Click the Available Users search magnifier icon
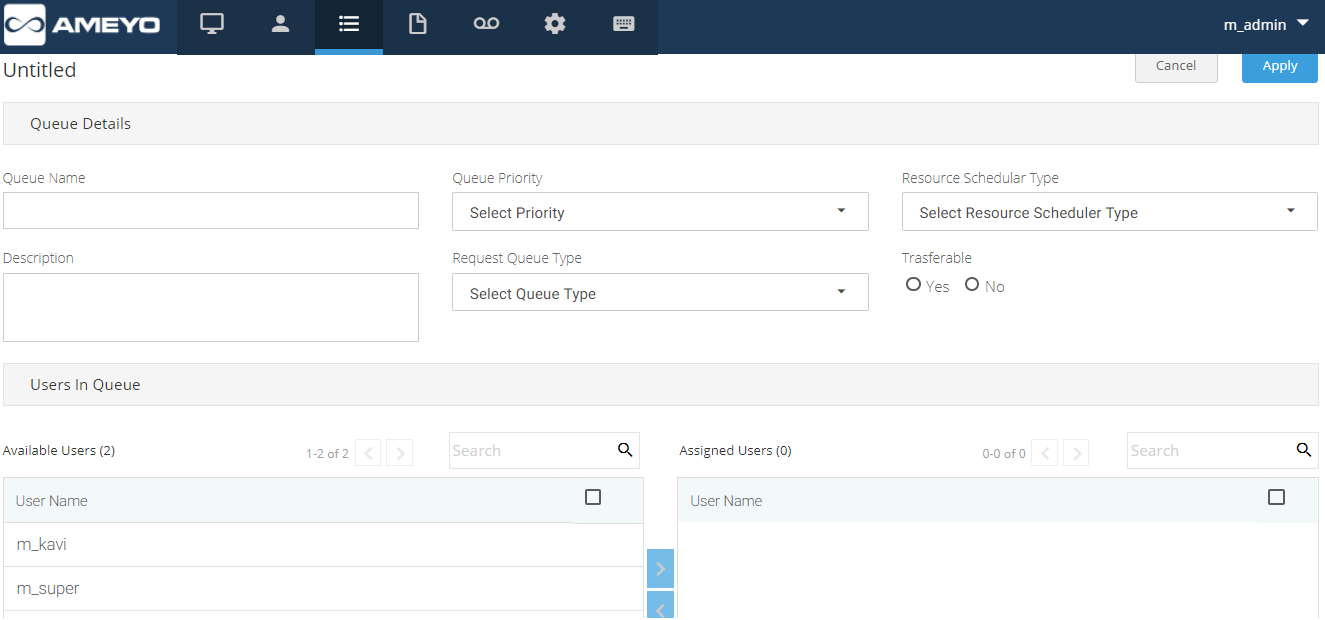Screen dimensions: 1325x620 coord(625,450)
